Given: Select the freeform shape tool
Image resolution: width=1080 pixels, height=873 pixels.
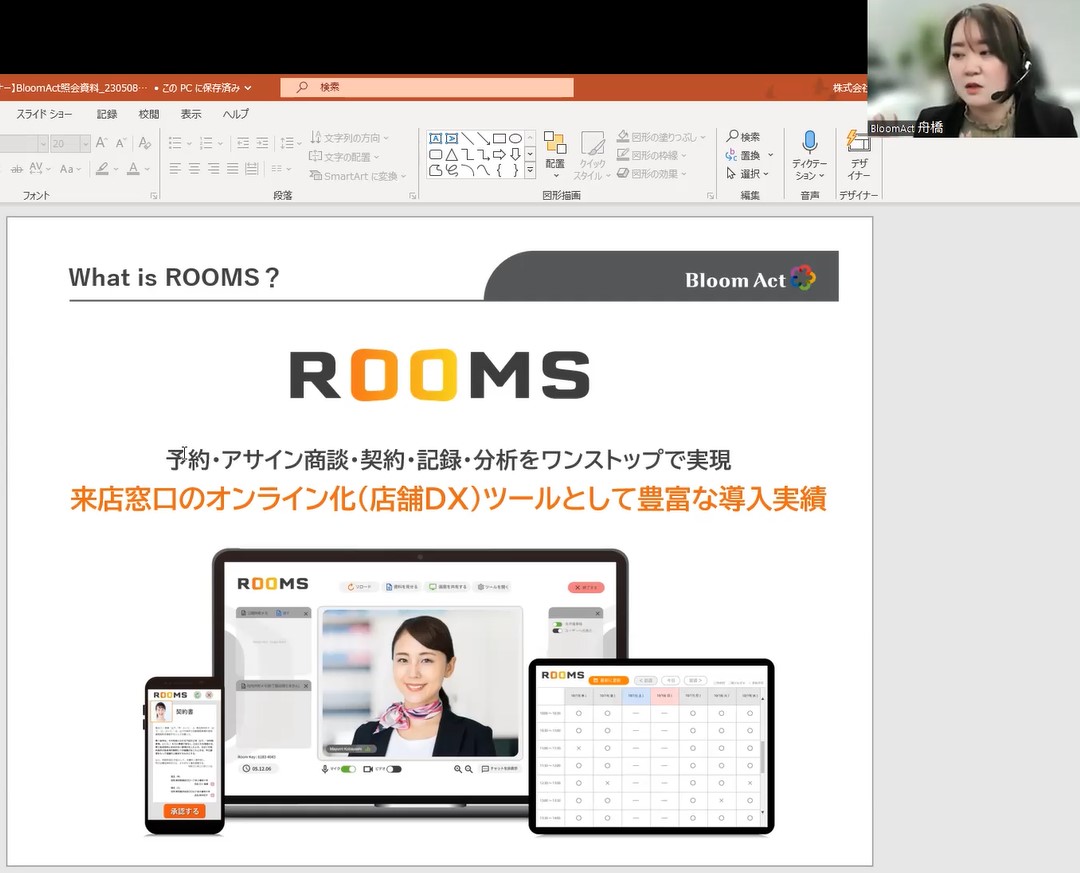Looking at the screenshot, I should (x=435, y=170).
